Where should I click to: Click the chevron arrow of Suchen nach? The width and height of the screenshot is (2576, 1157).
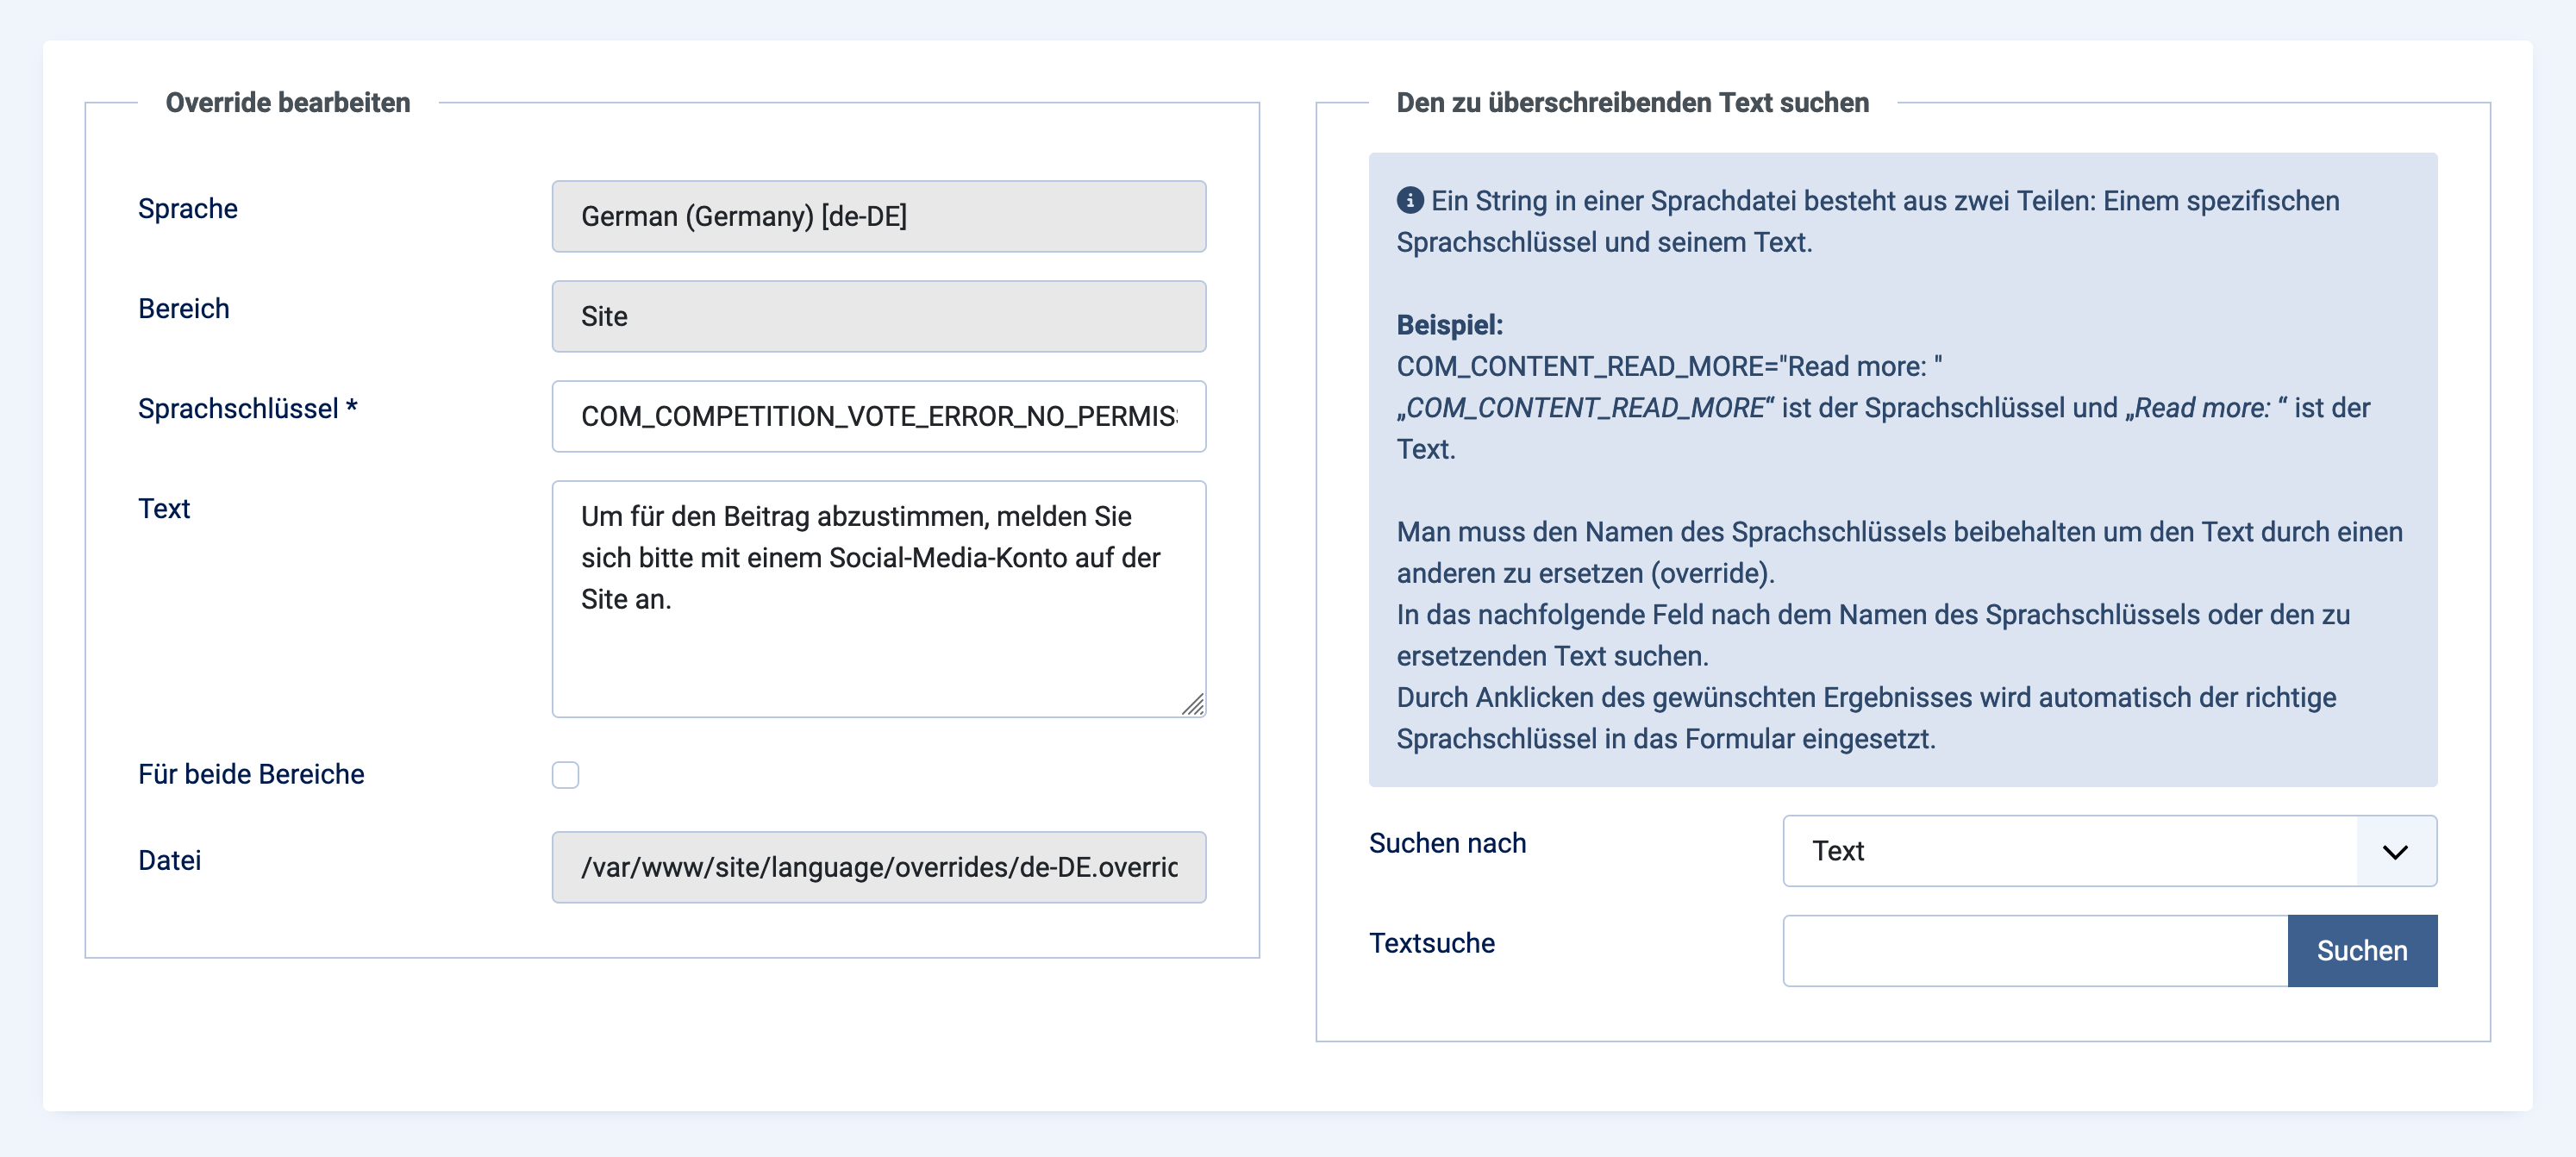point(2395,852)
